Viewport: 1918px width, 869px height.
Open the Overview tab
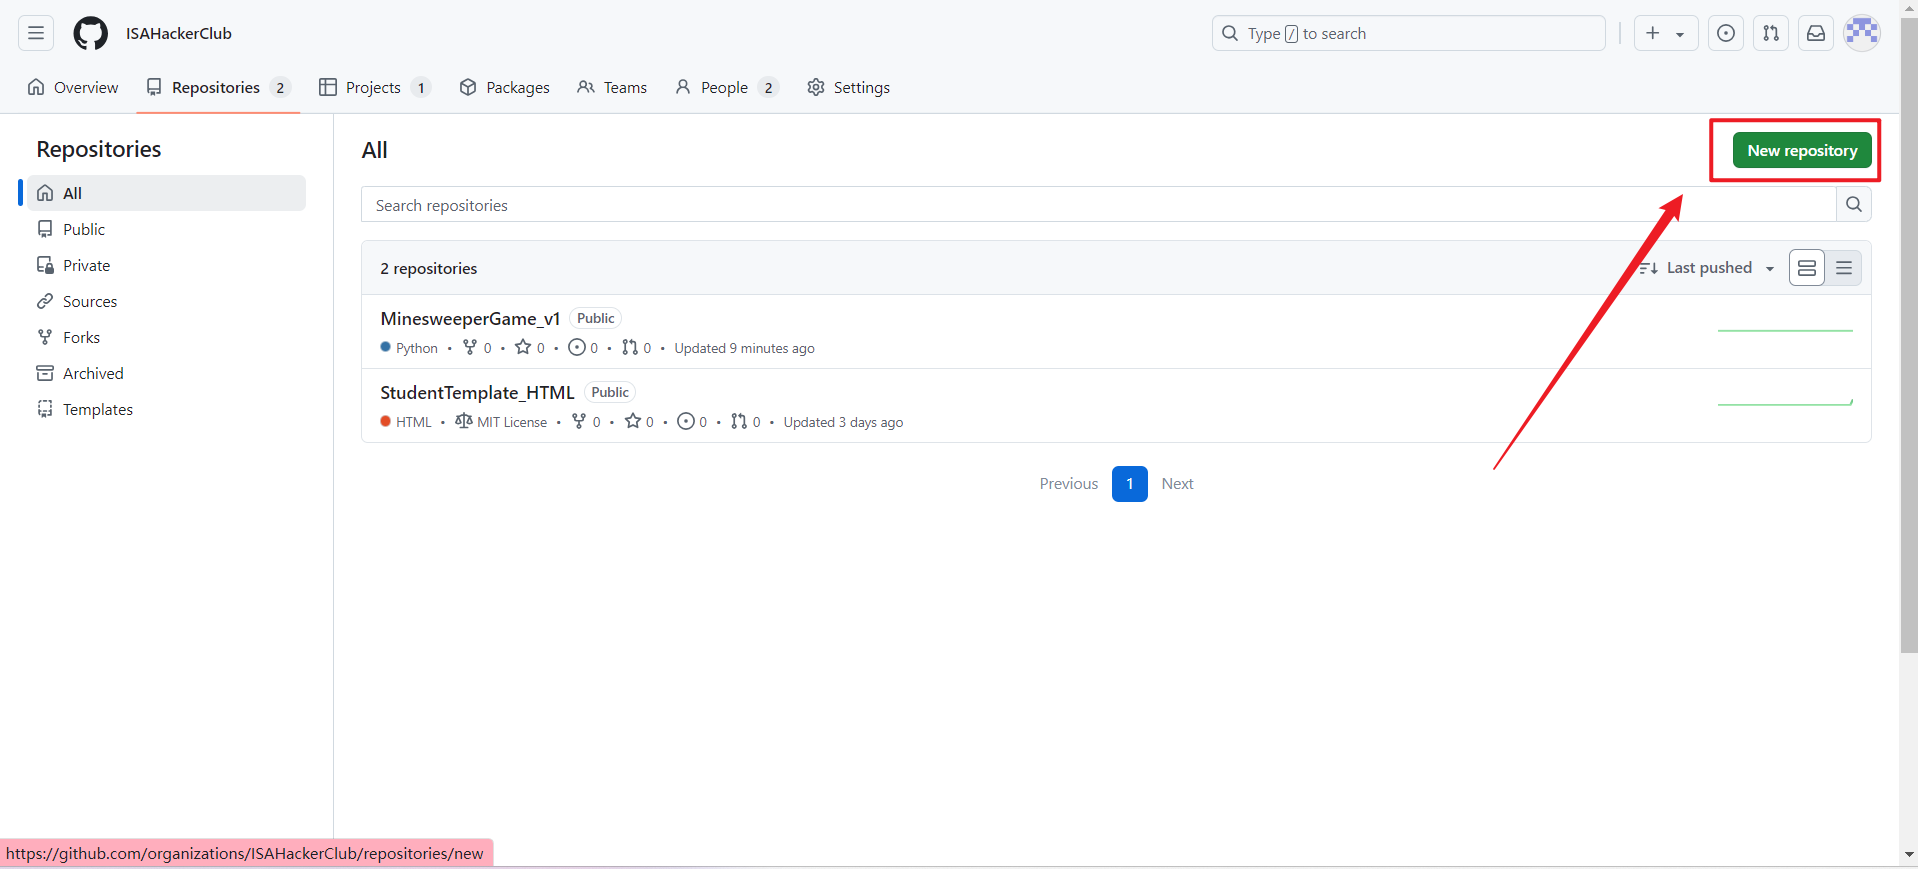point(73,88)
